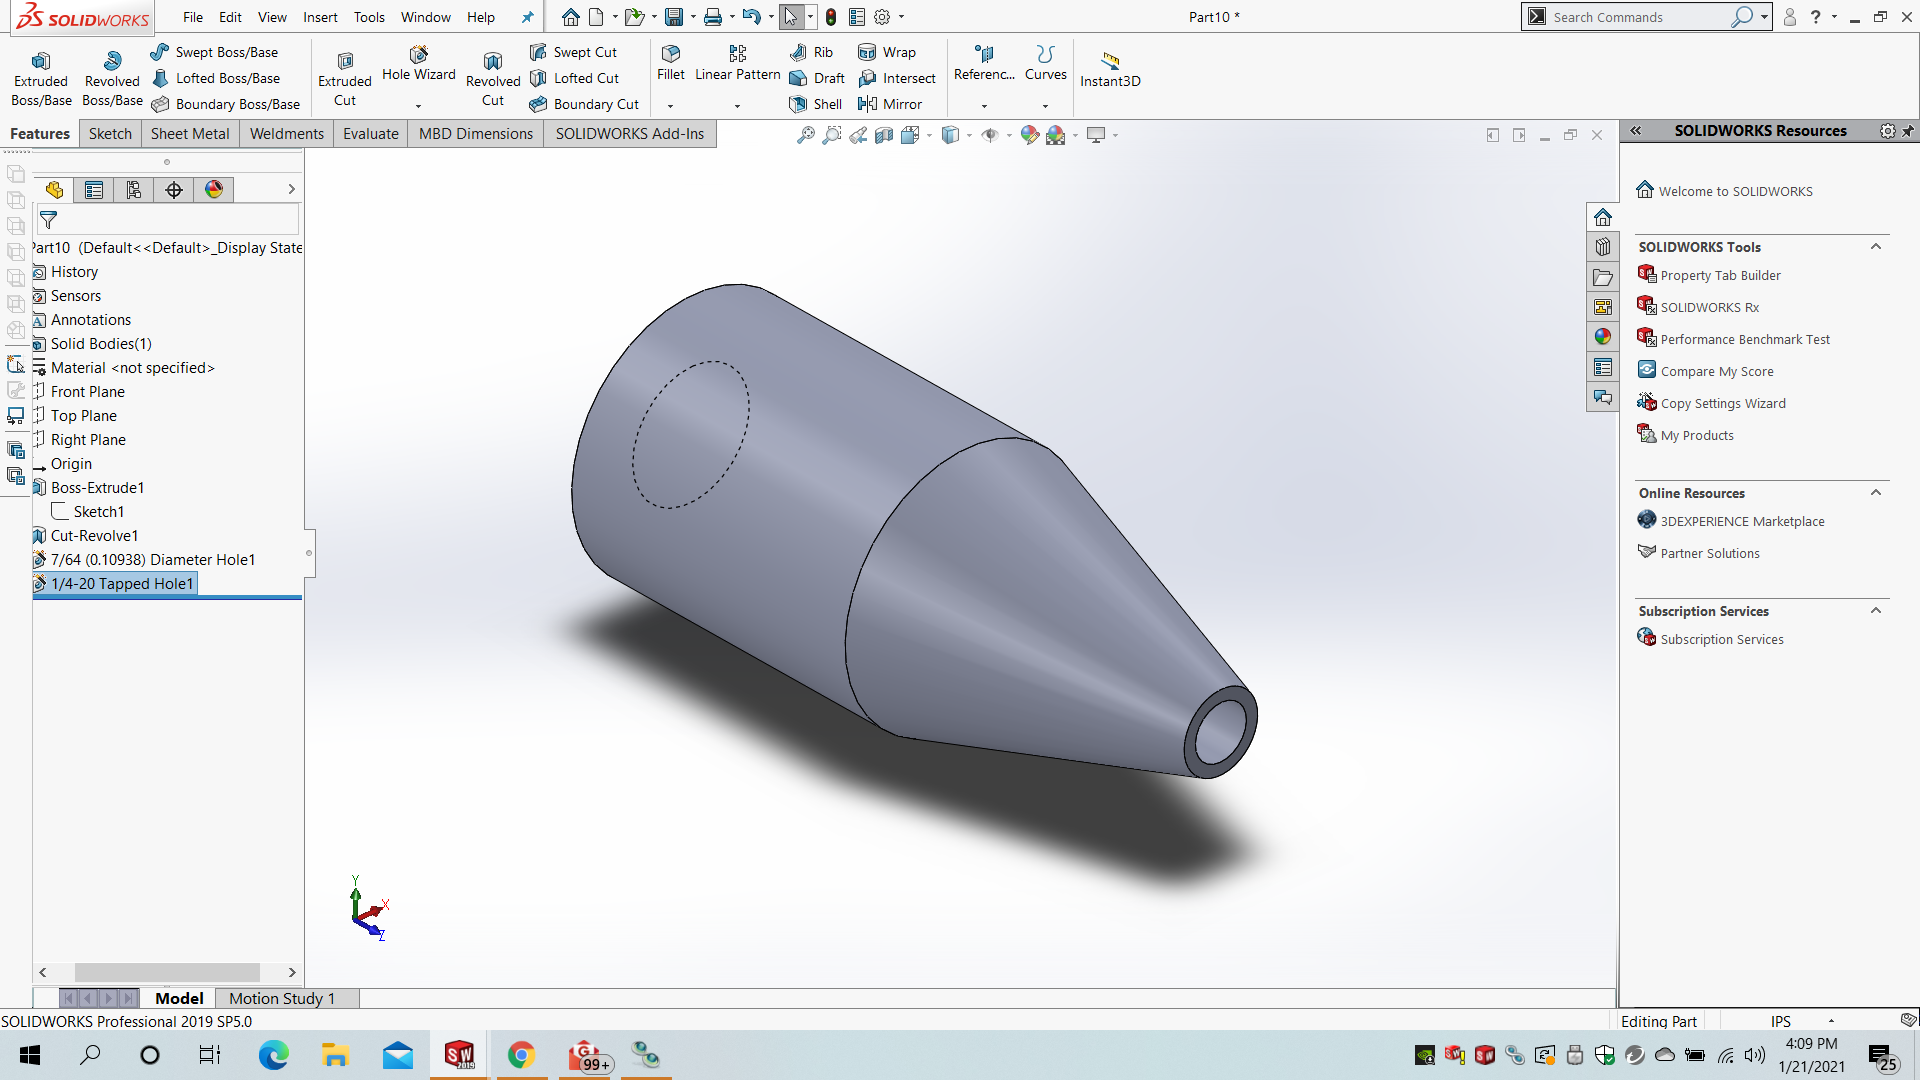This screenshot has height=1080, width=1920.
Task: Switch to the Evaluate tab
Action: point(371,134)
